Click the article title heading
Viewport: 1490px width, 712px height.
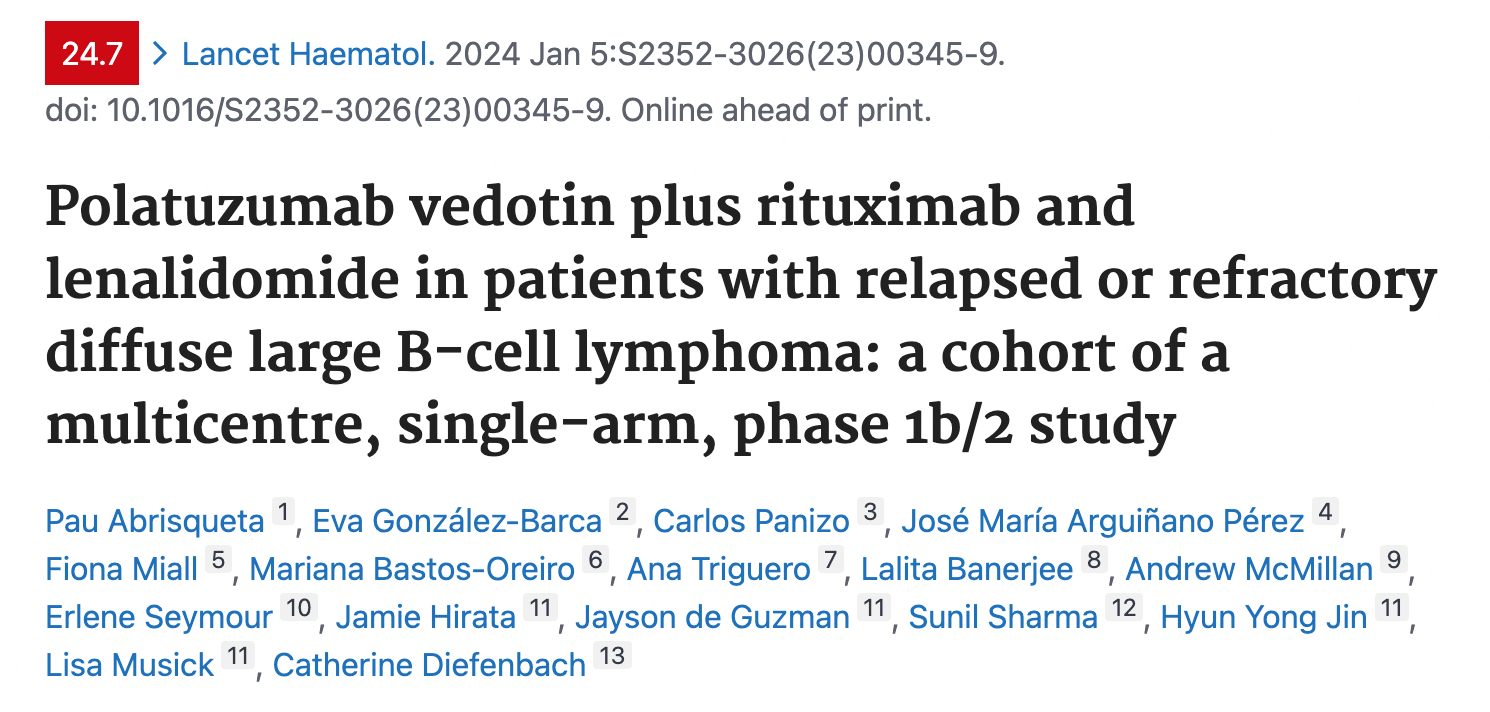click(741, 315)
